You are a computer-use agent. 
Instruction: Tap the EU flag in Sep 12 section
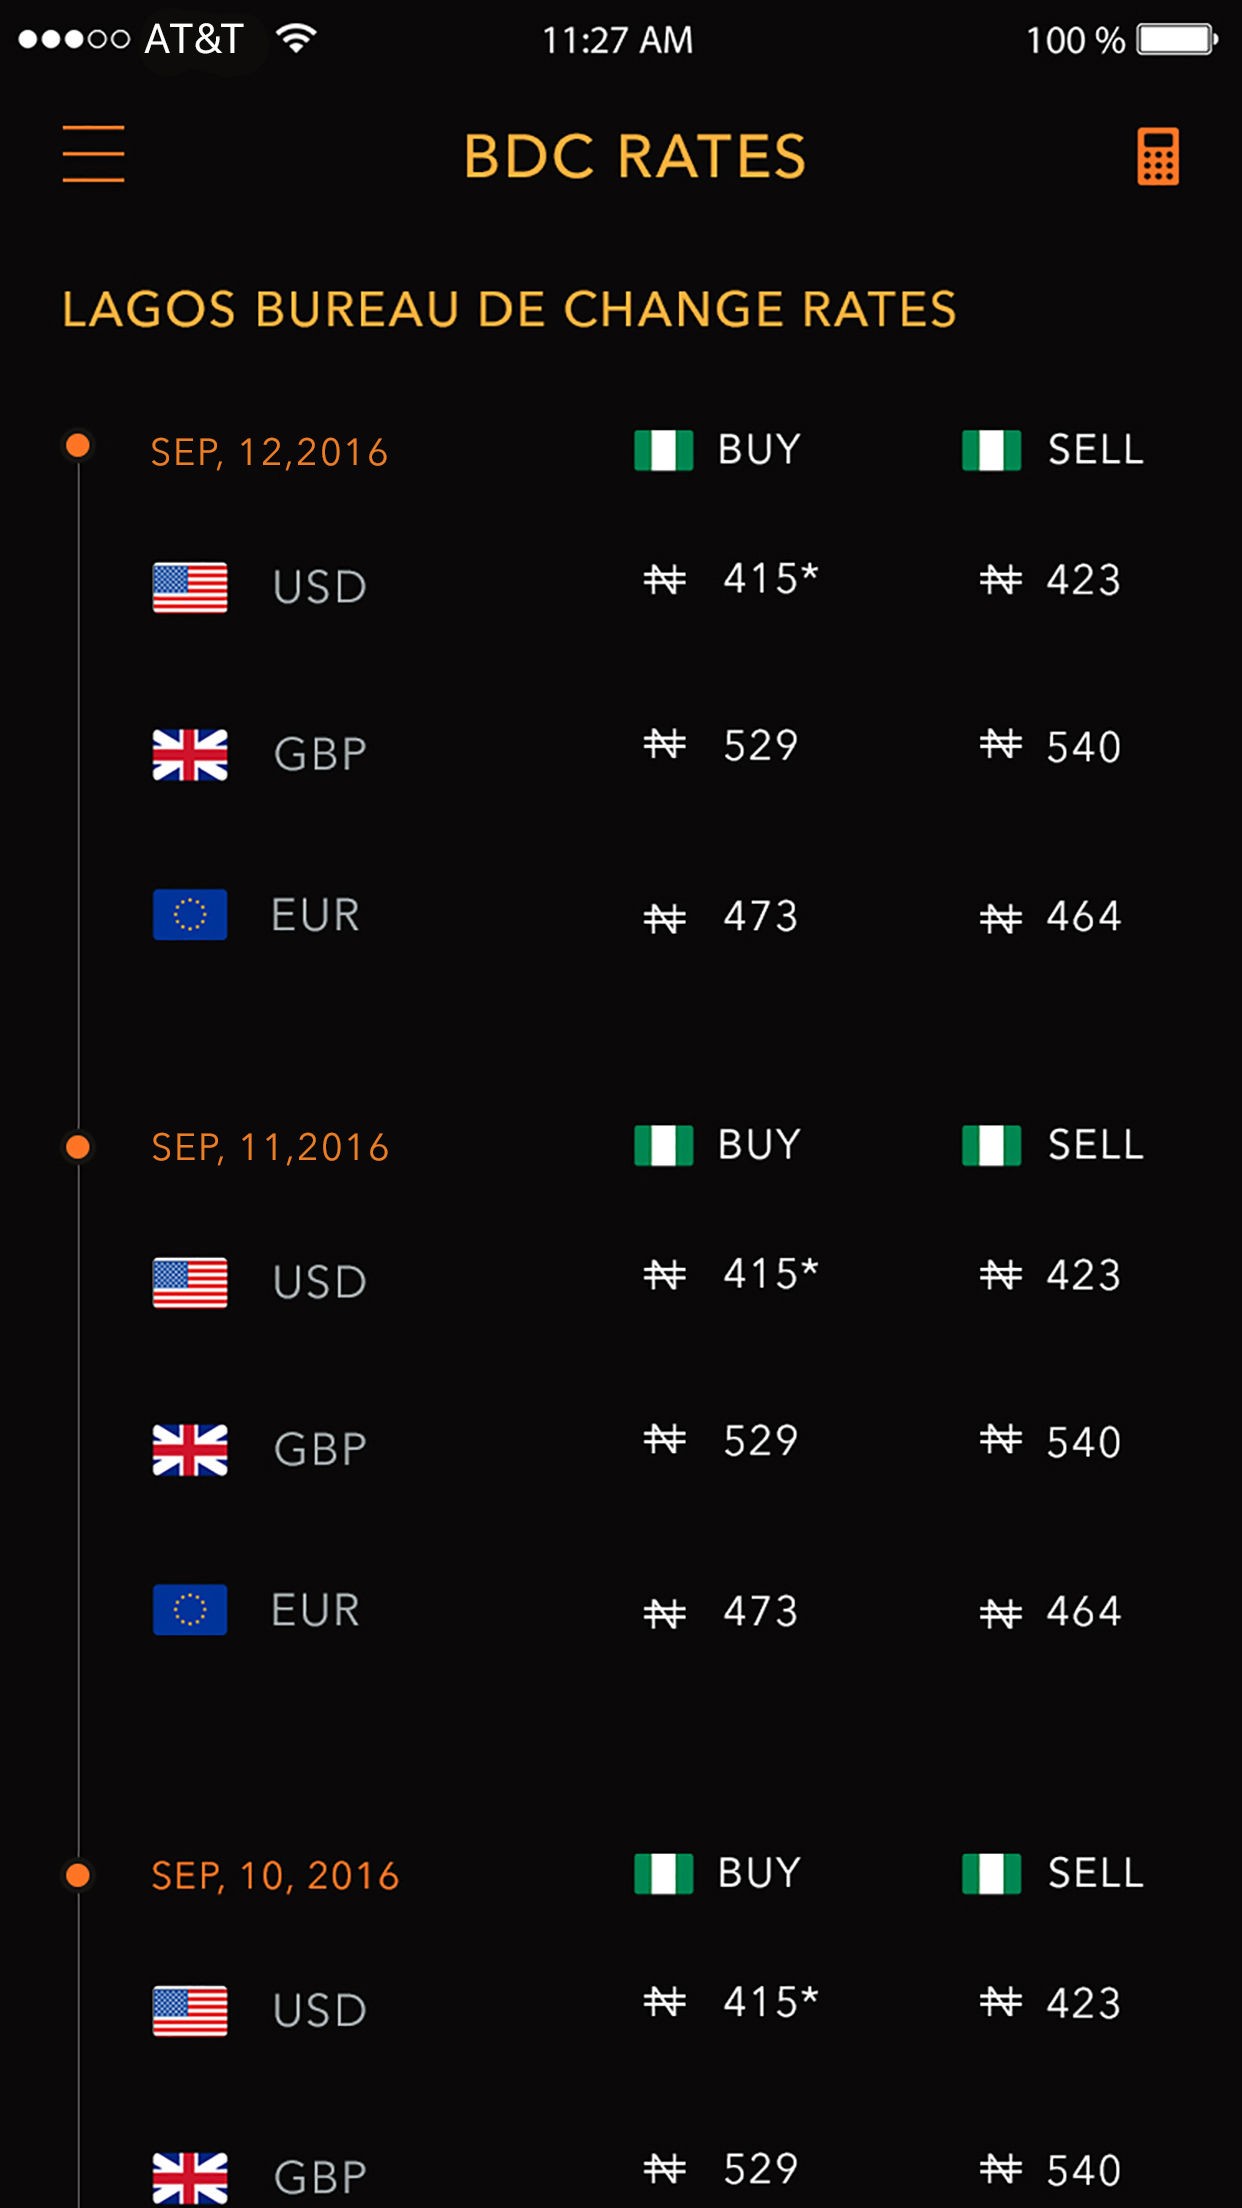click(x=190, y=914)
